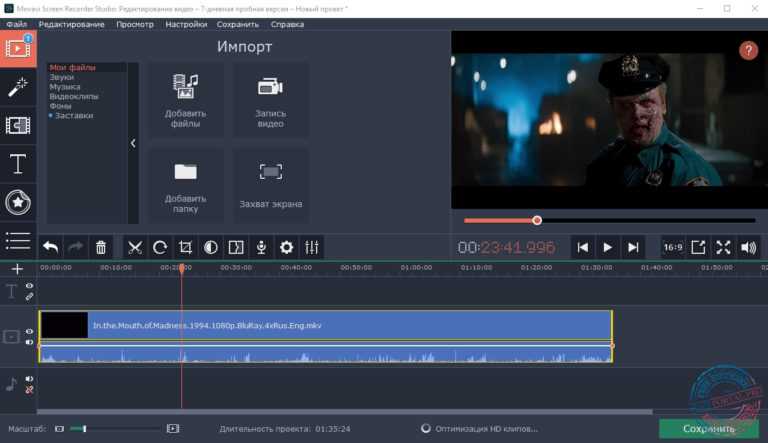Open clip properties gear icon
The height and width of the screenshot is (443, 768).
pyautogui.click(x=287, y=247)
